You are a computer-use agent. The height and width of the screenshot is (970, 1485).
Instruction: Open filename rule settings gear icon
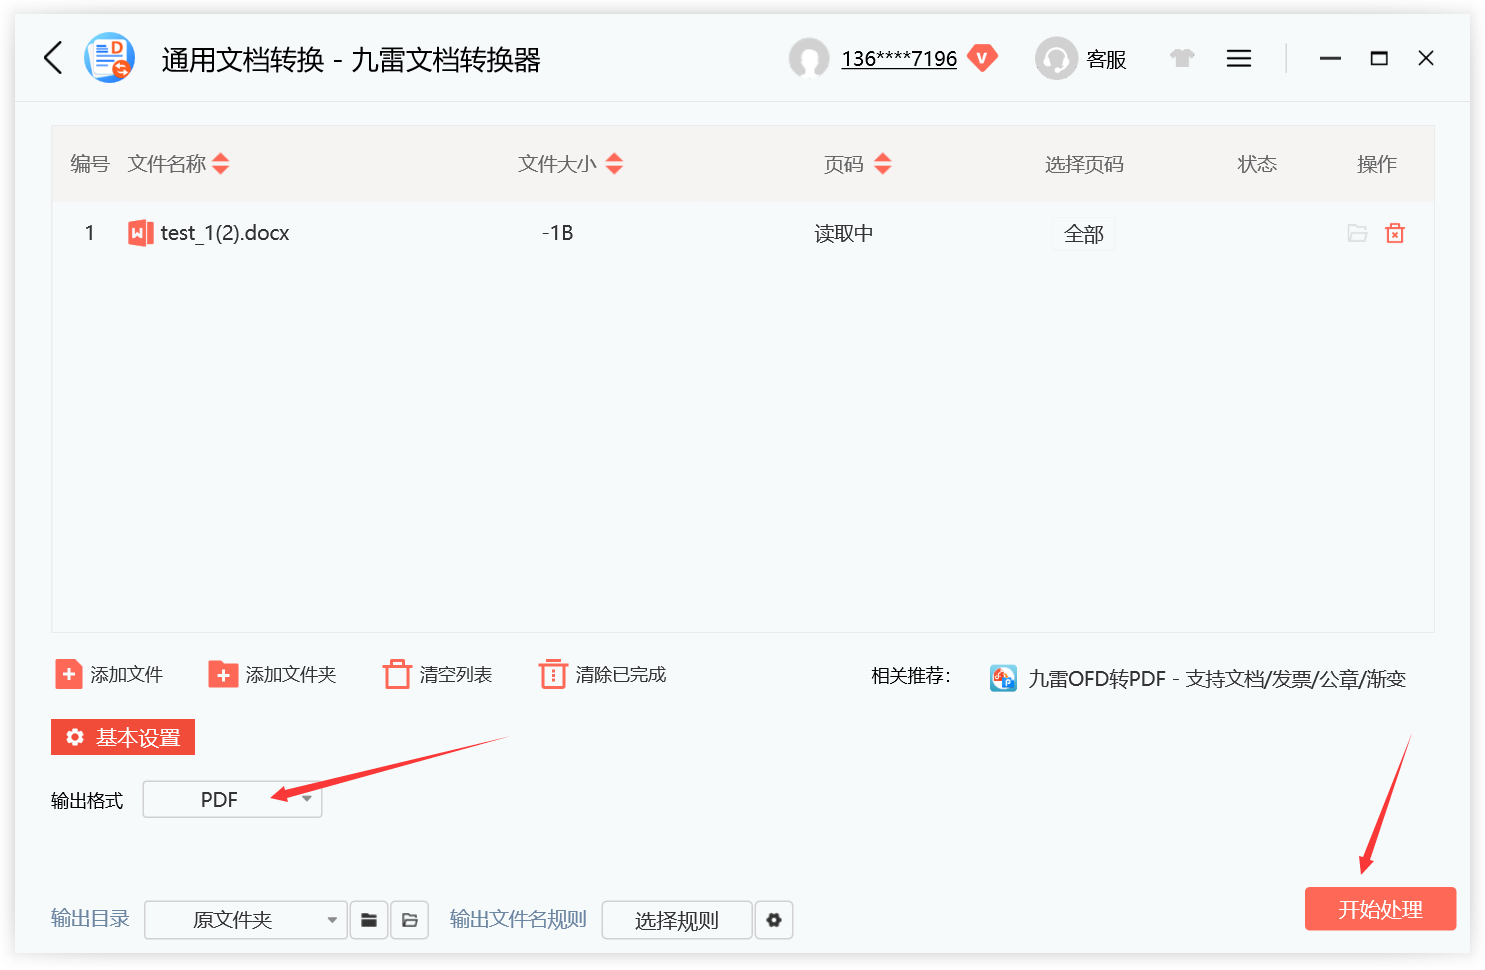click(x=774, y=920)
